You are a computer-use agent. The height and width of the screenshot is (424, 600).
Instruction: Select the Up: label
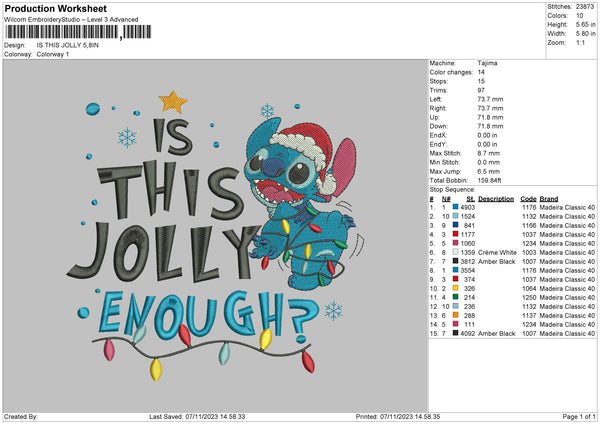click(x=434, y=117)
